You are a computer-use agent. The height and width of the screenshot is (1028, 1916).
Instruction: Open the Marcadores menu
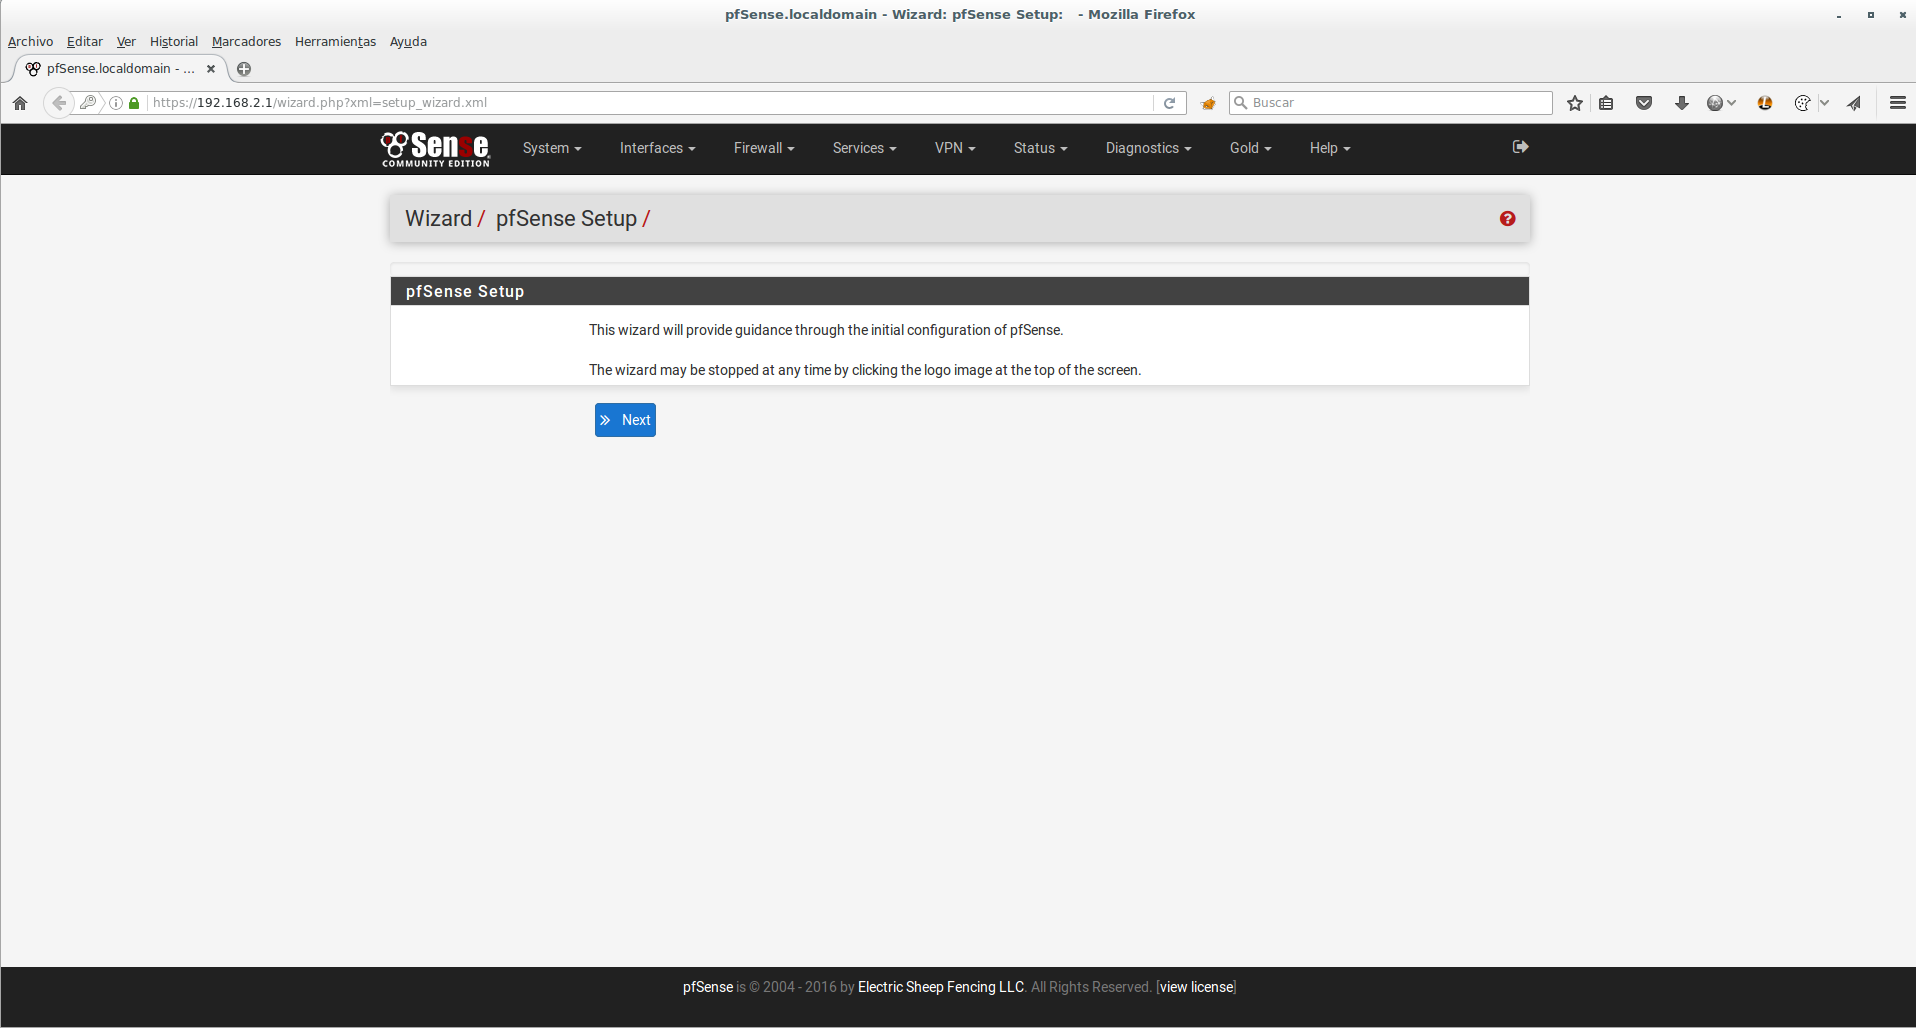(246, 42)
